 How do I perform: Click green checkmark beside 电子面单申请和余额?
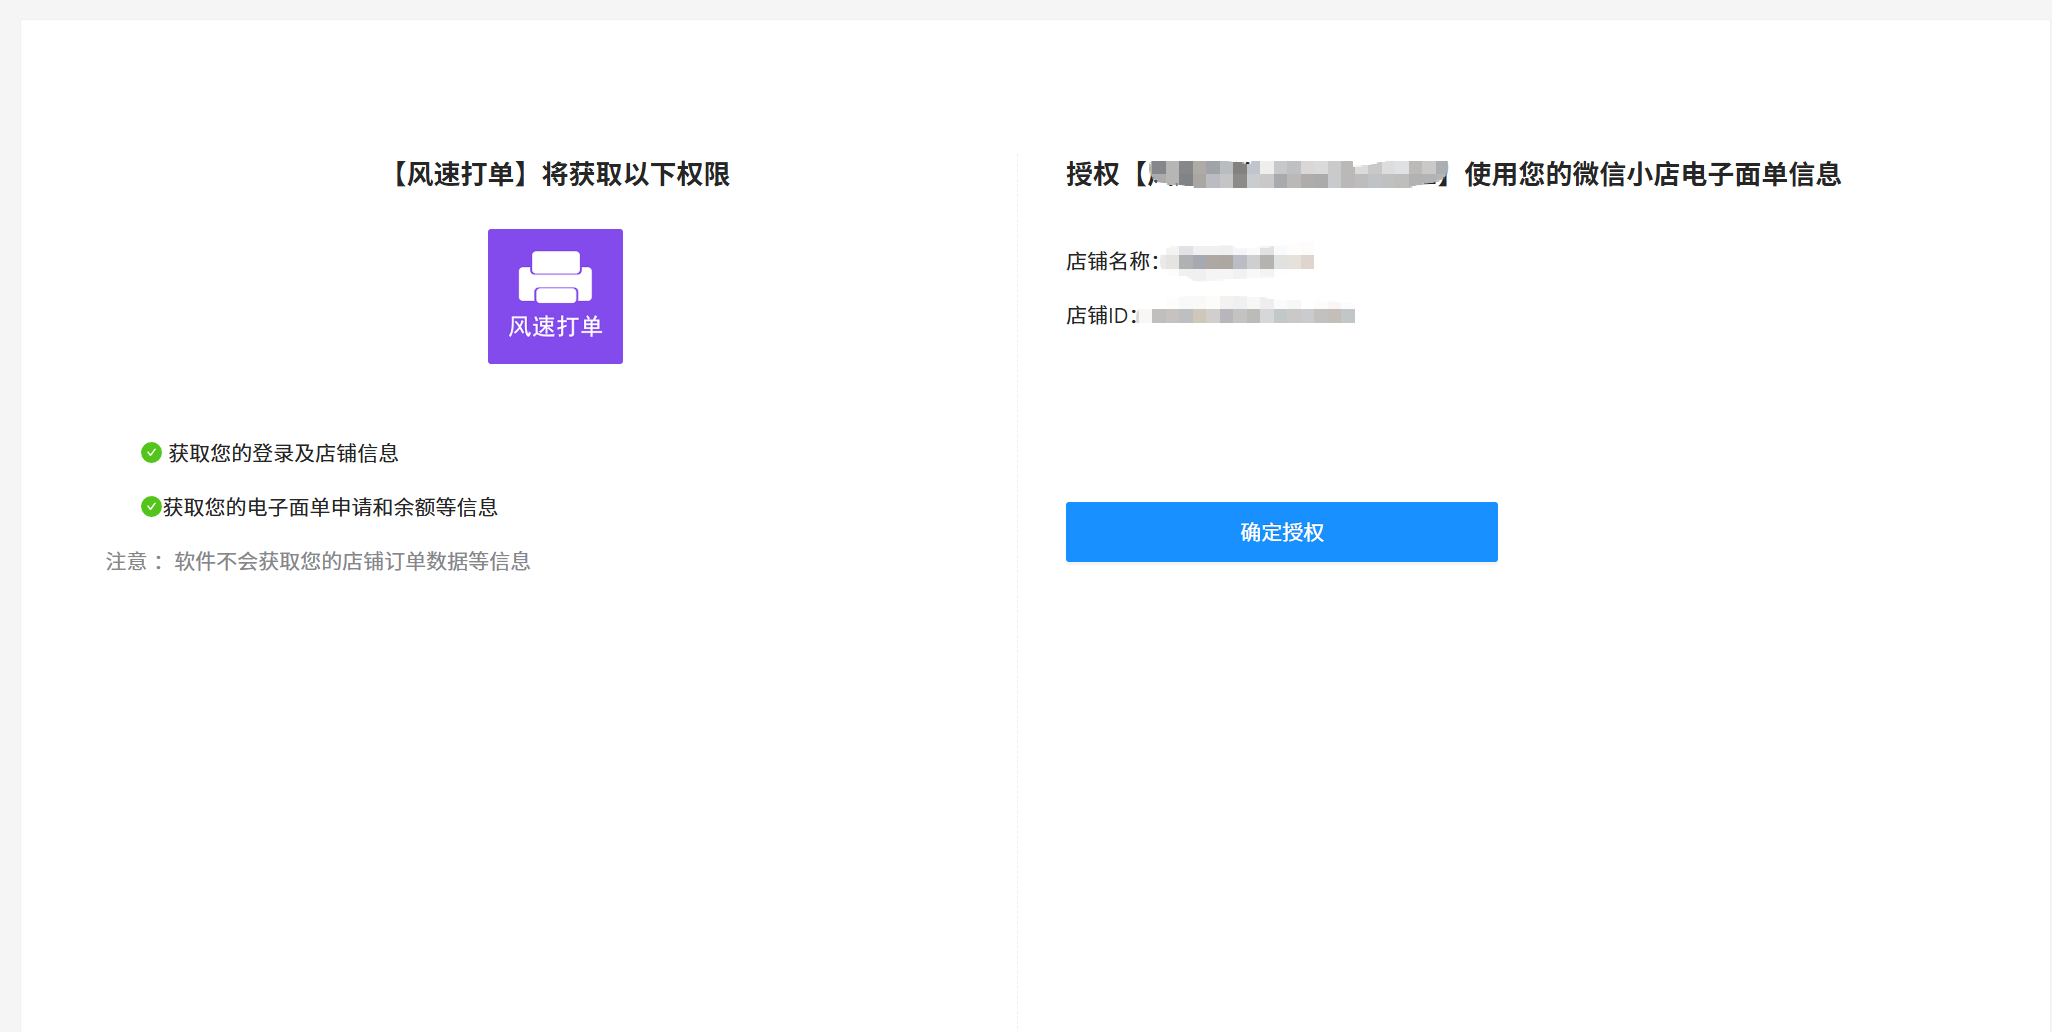pyautogui.click(x=151, y=507)
